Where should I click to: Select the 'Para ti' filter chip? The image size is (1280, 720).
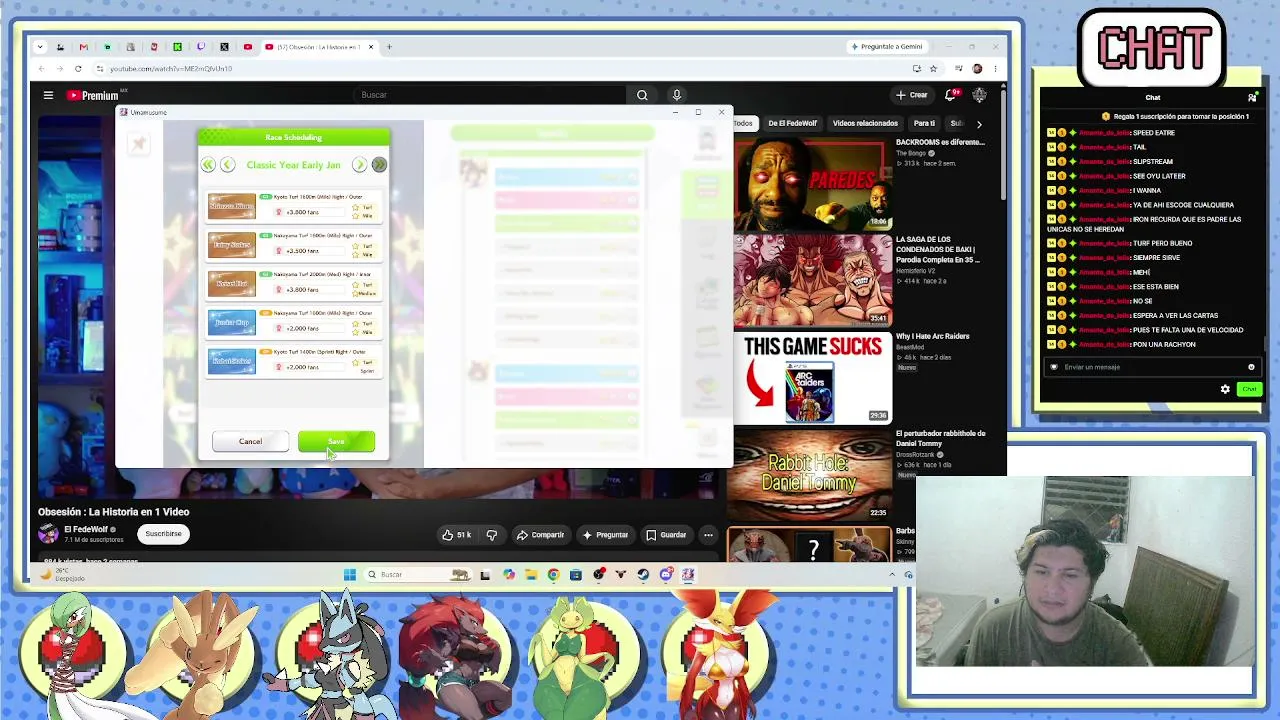point(924,123)
